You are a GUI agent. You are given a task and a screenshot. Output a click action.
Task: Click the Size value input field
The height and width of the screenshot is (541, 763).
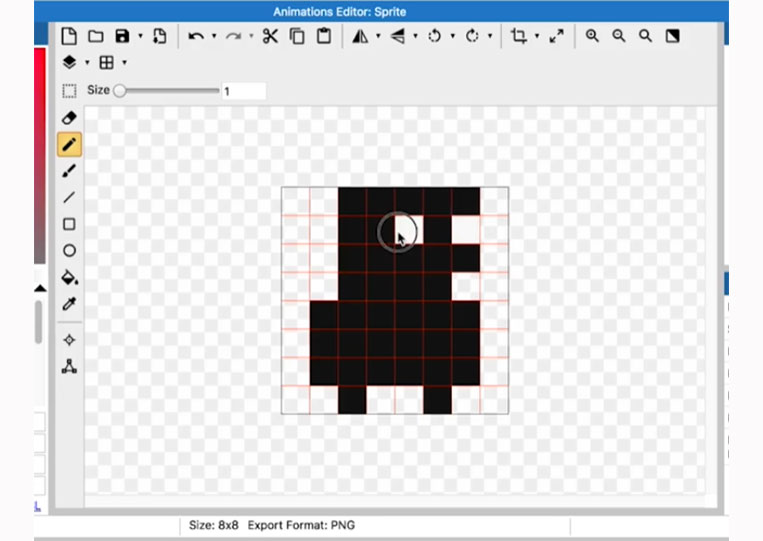tap(244, 91)
